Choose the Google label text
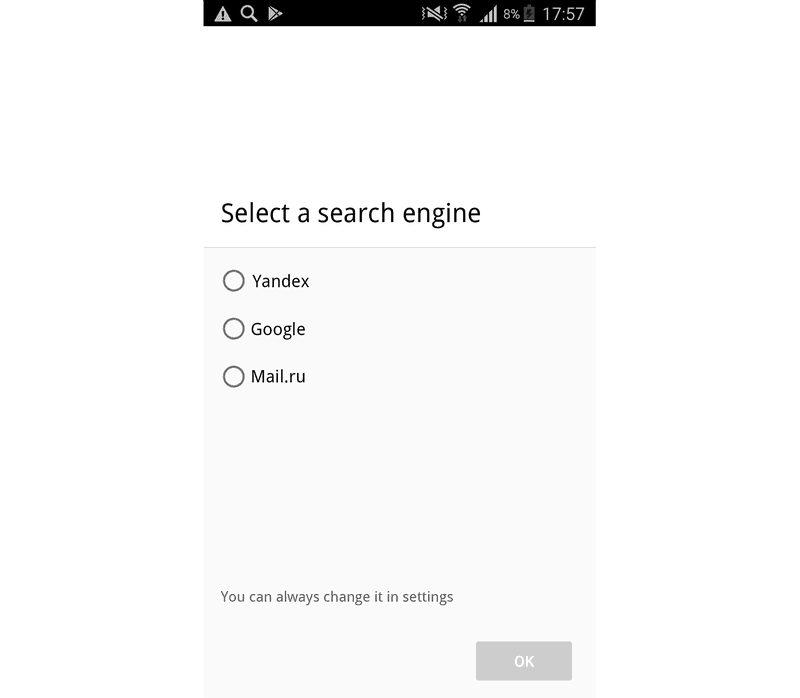 278,330
